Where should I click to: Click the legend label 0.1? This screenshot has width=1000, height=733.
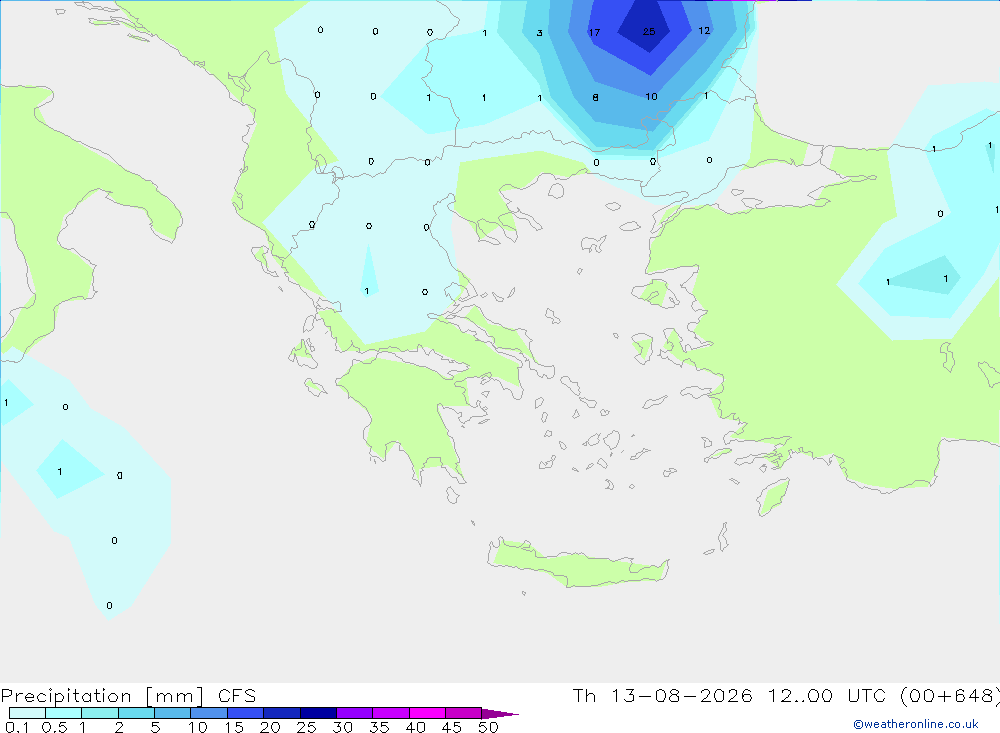click(x=17, y=727)
